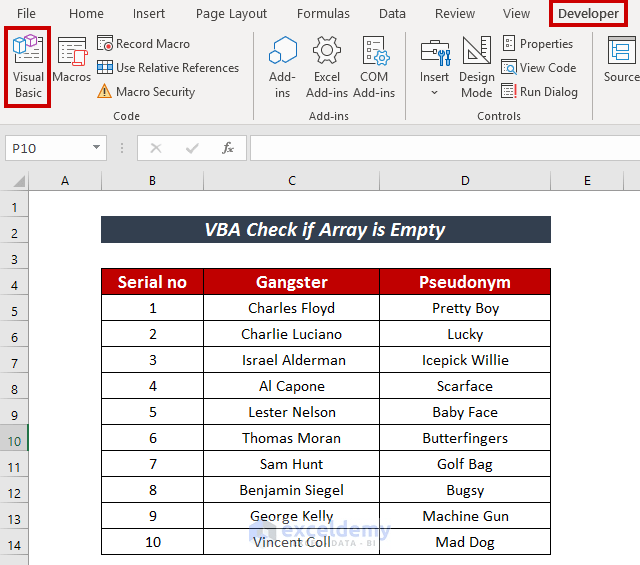Select the cell 'Sam Hunt'
The height and width of the screenshot is (565, 640).
[291, 464]
